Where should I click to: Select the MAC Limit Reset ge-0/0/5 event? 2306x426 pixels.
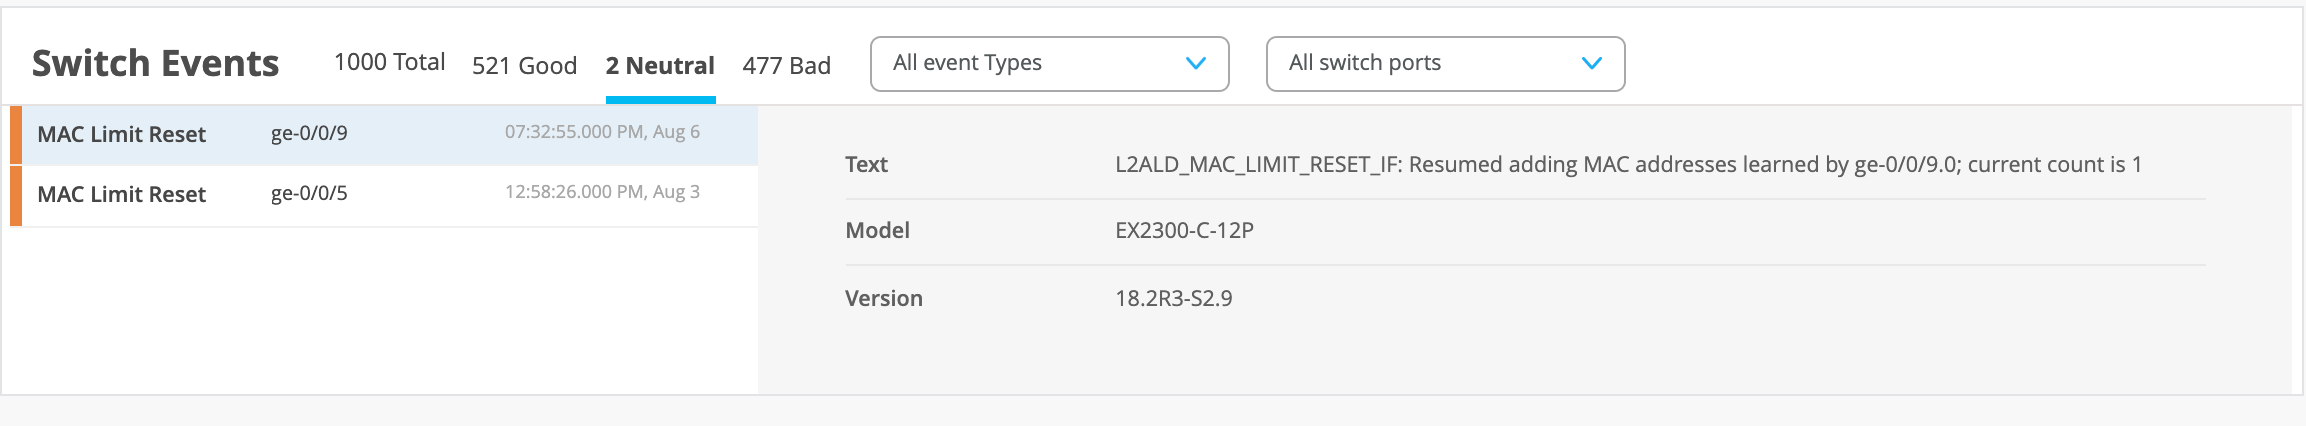(122, 195)
